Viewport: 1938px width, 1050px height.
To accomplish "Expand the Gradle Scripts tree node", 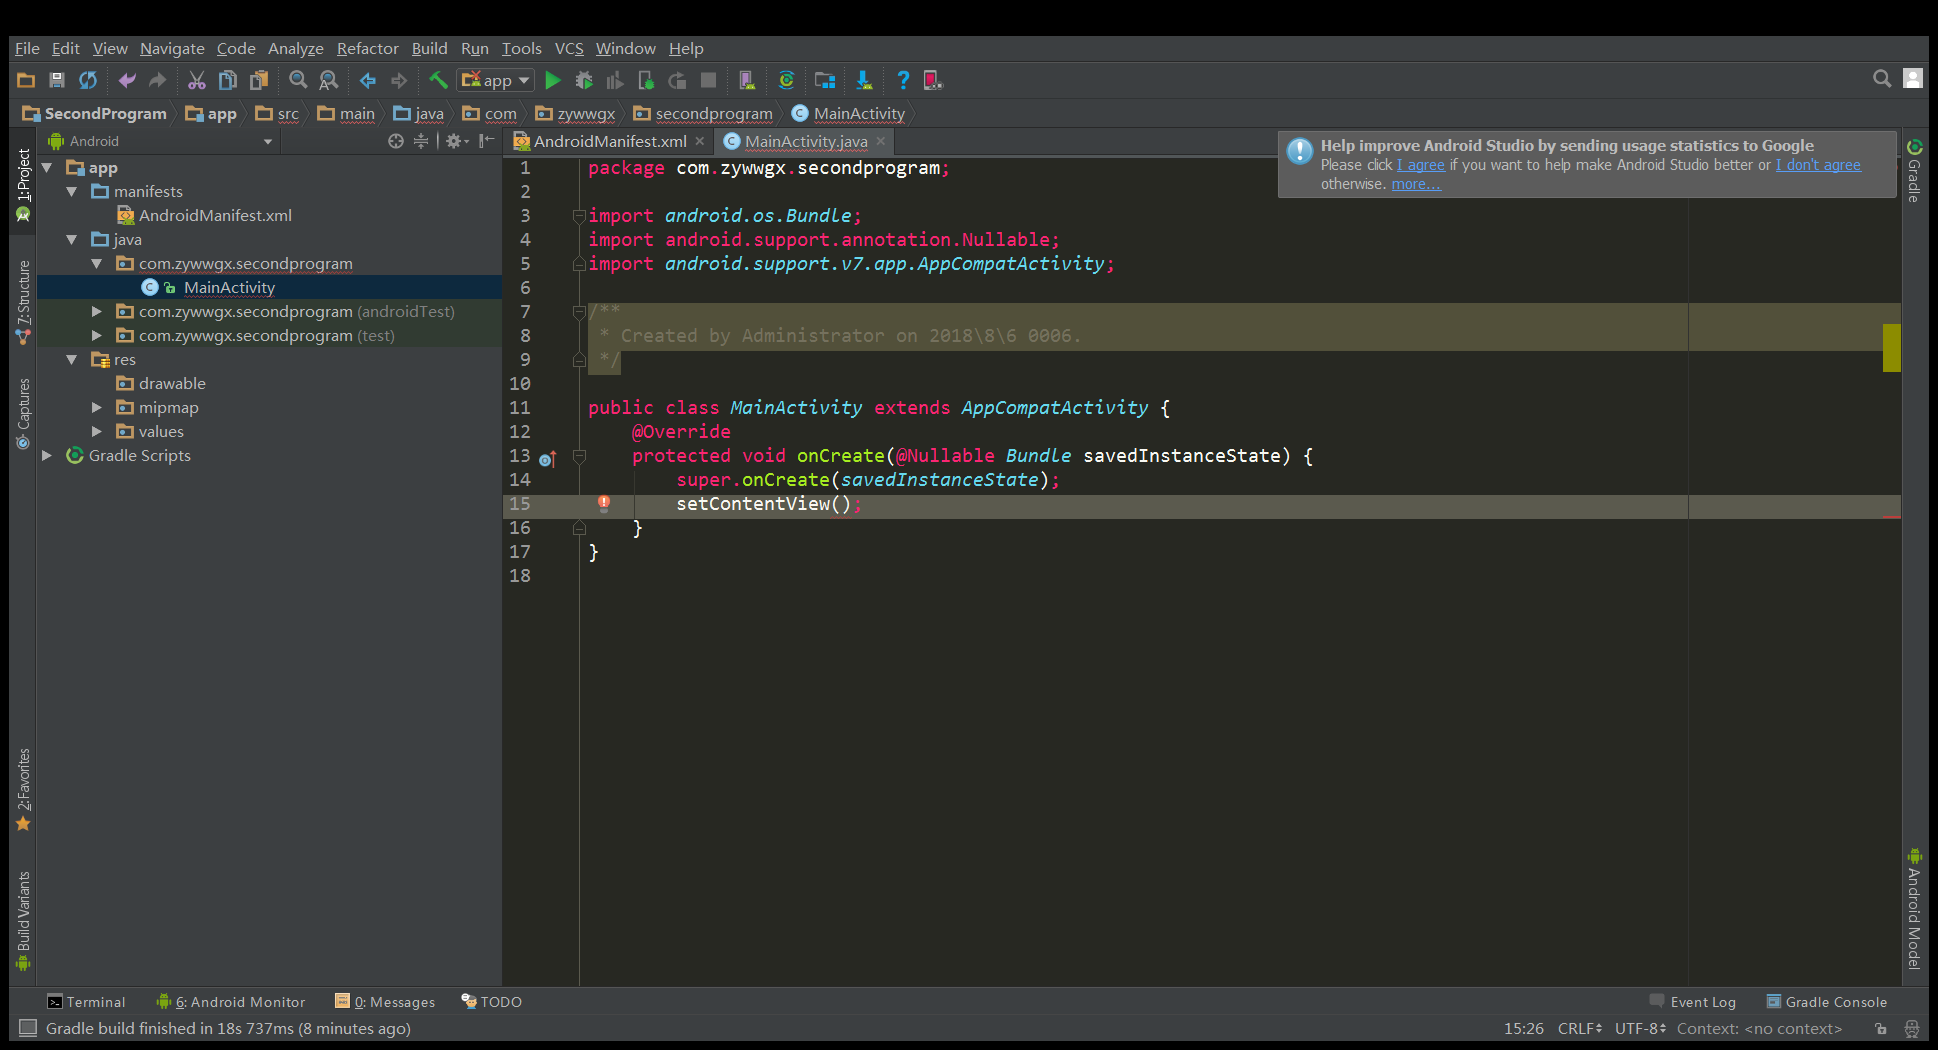I will pos(47,456).
